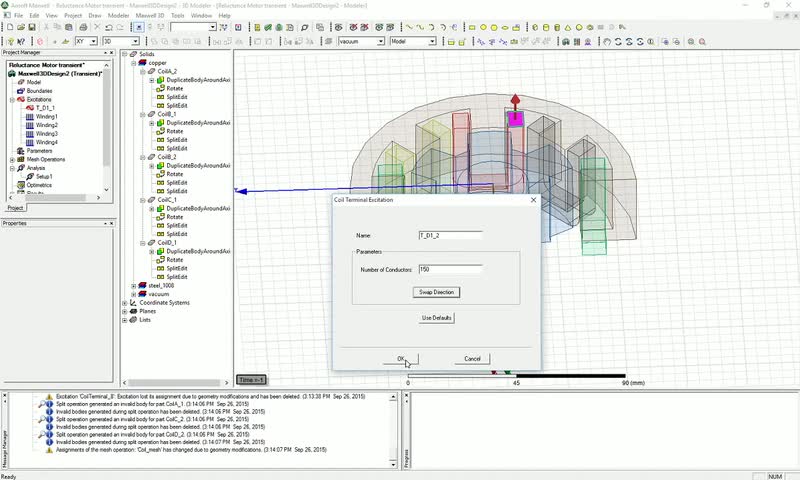The width and height of the screenshot is (800, 480).
Task: Select the Draw Spline tool
Action: click(420, 27)
